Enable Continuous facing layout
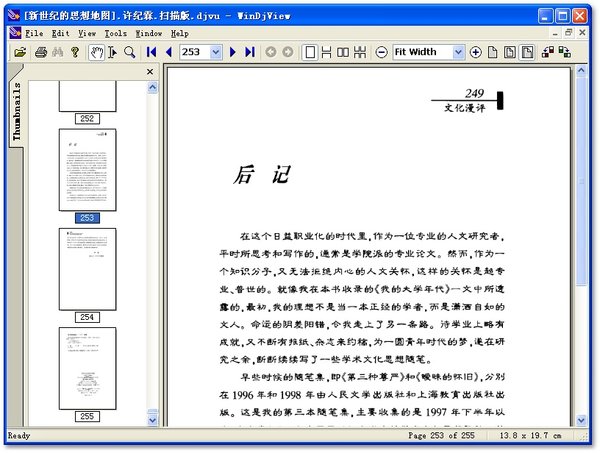The image size is (600, 453). pos(360,52)
